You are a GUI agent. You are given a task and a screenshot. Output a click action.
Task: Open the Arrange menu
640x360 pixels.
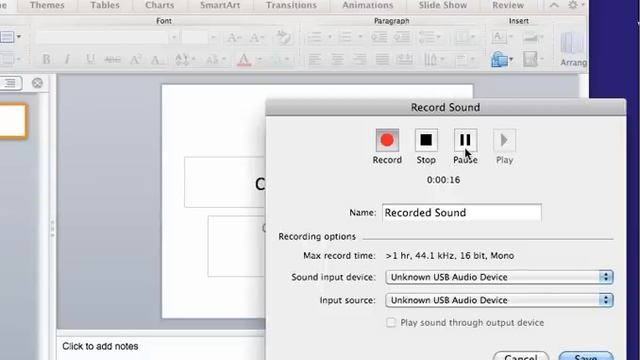[x=573, y=49]
